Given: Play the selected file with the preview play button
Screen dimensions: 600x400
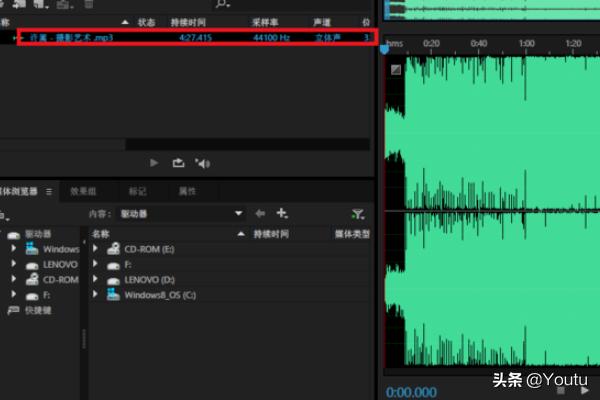Looking at the screenshot, I should [154, 163].
